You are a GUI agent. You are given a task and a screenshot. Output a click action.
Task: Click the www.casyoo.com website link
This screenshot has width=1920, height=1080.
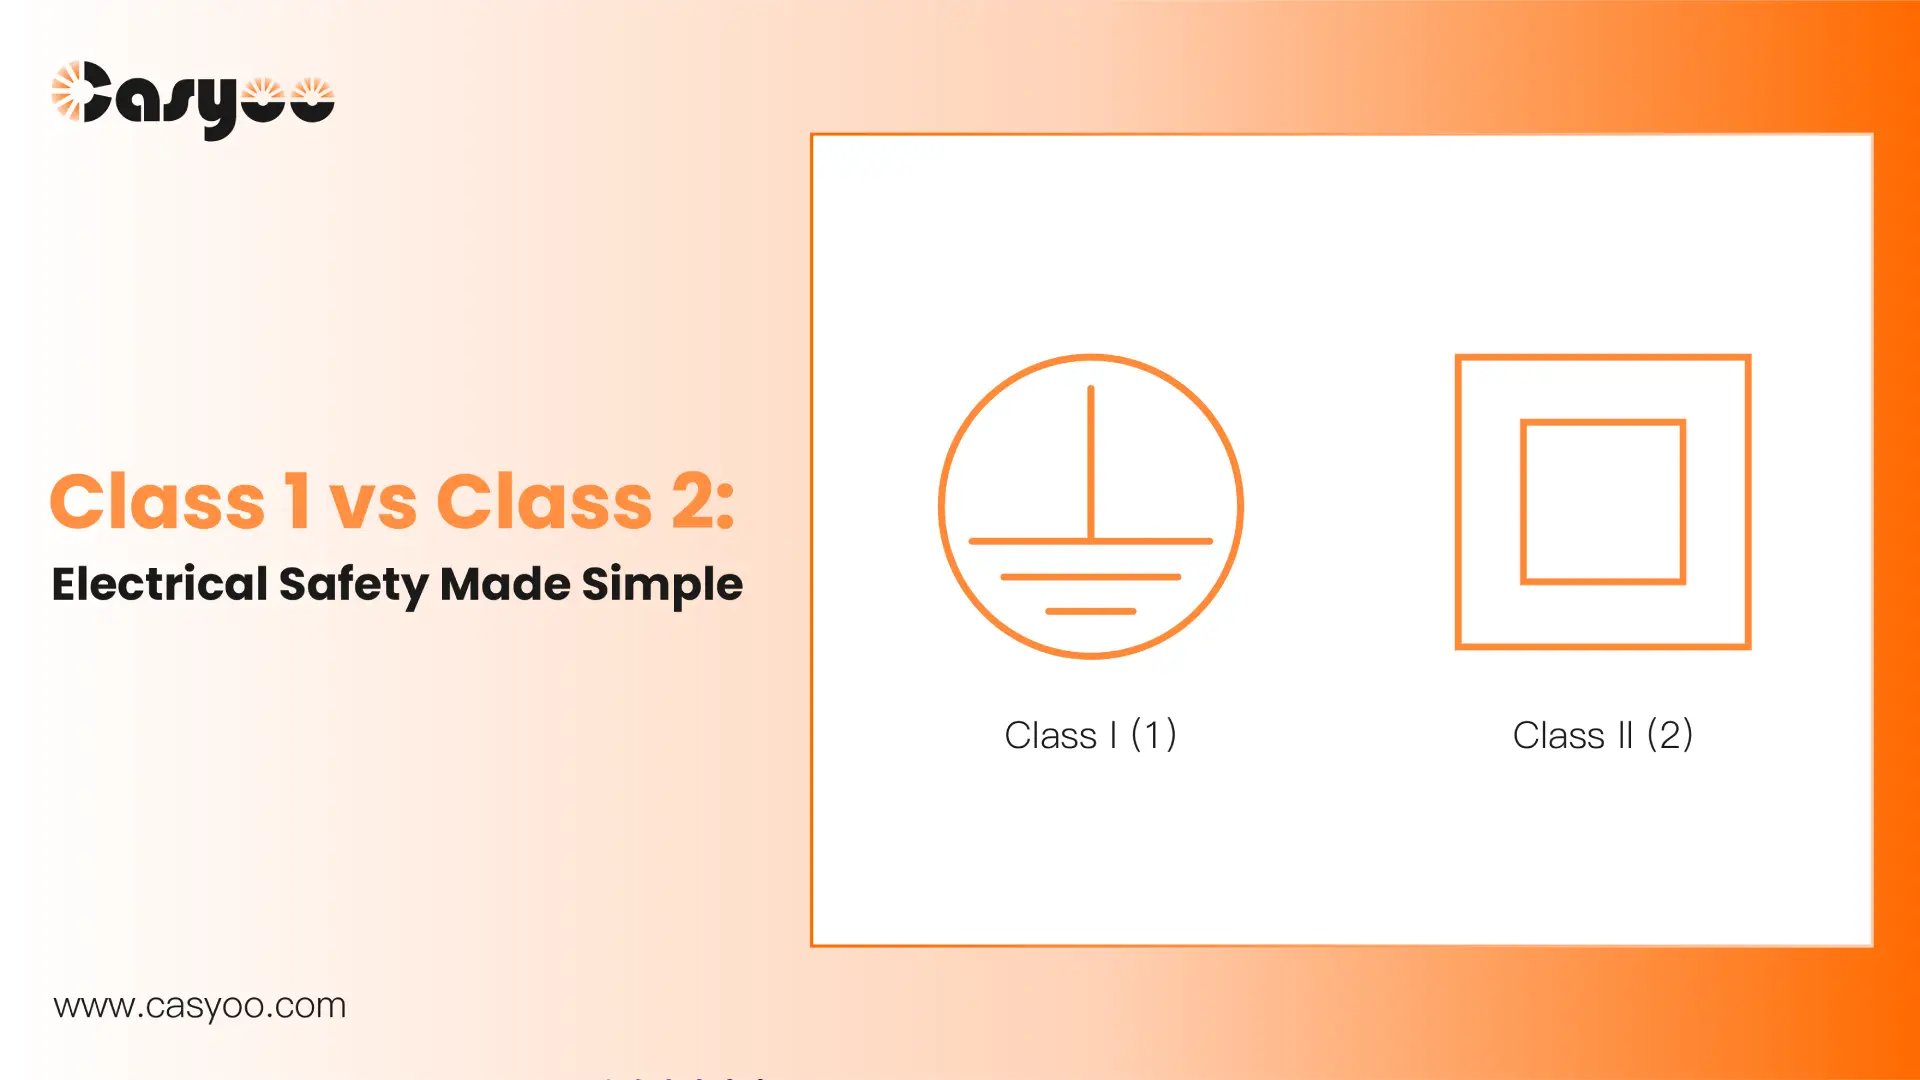[198, 1005]
